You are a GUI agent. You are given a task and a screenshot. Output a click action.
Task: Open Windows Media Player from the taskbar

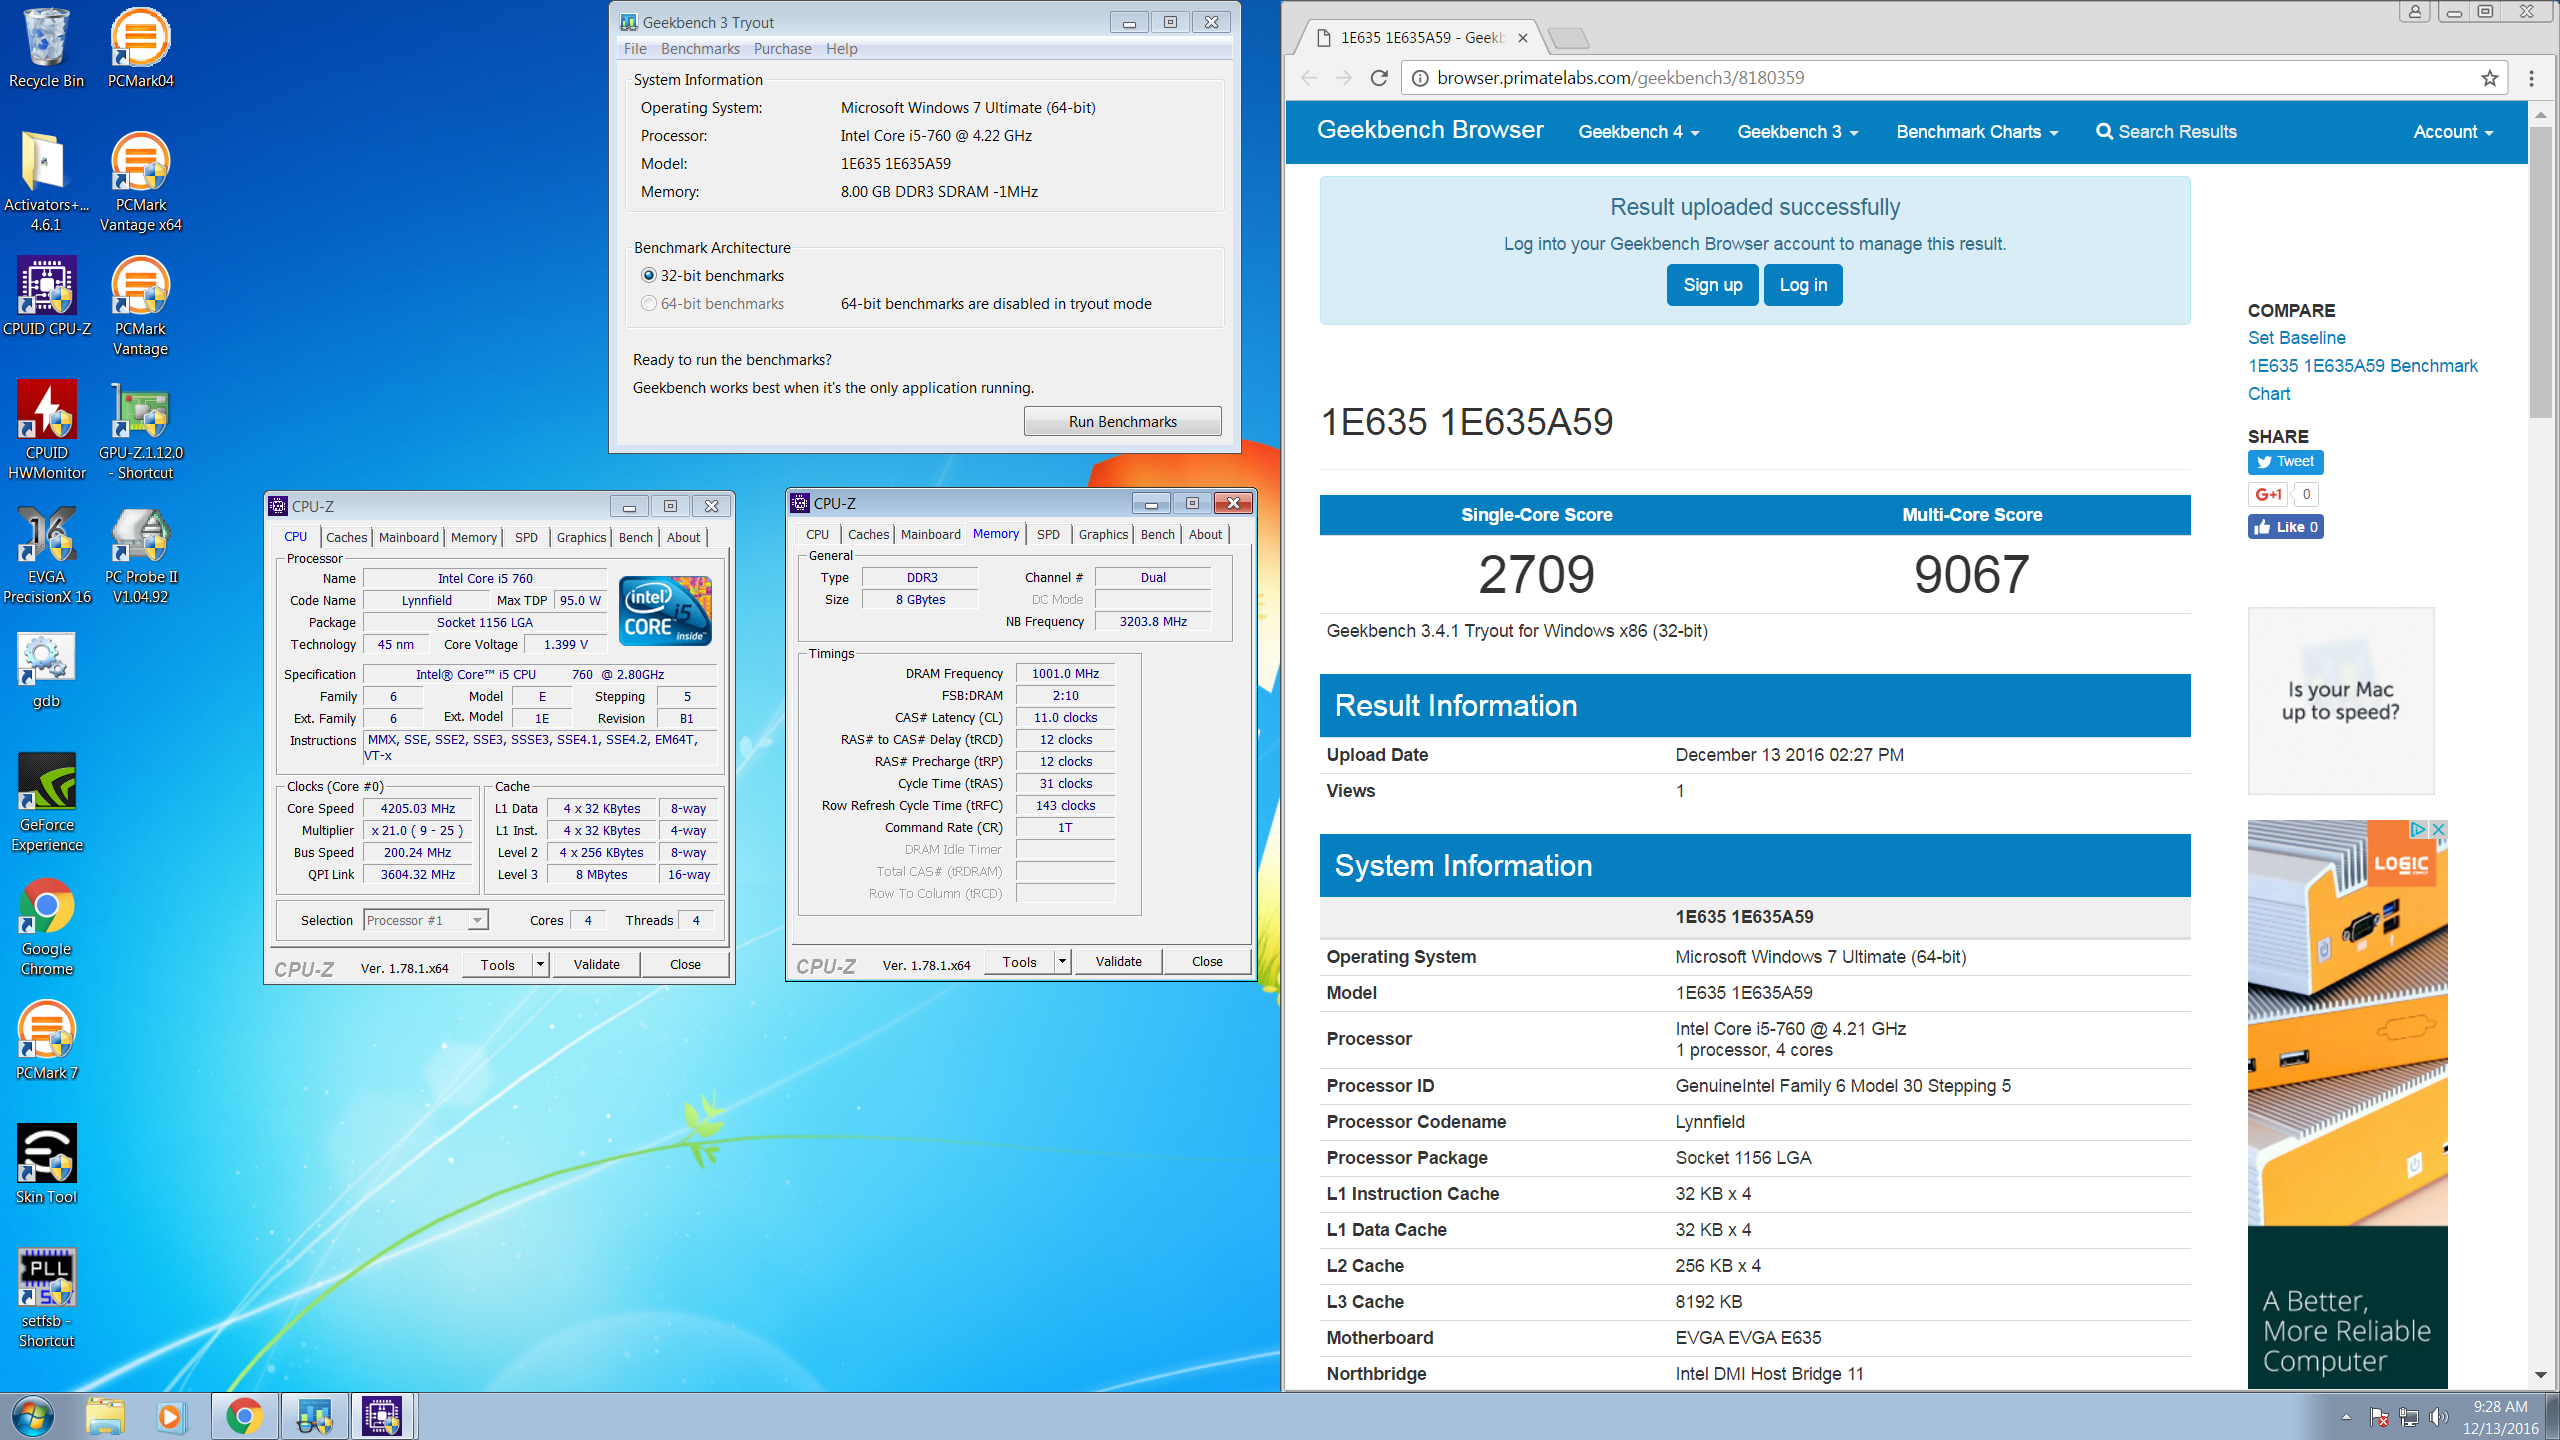pyautogui.click(x=171, y=1416)
